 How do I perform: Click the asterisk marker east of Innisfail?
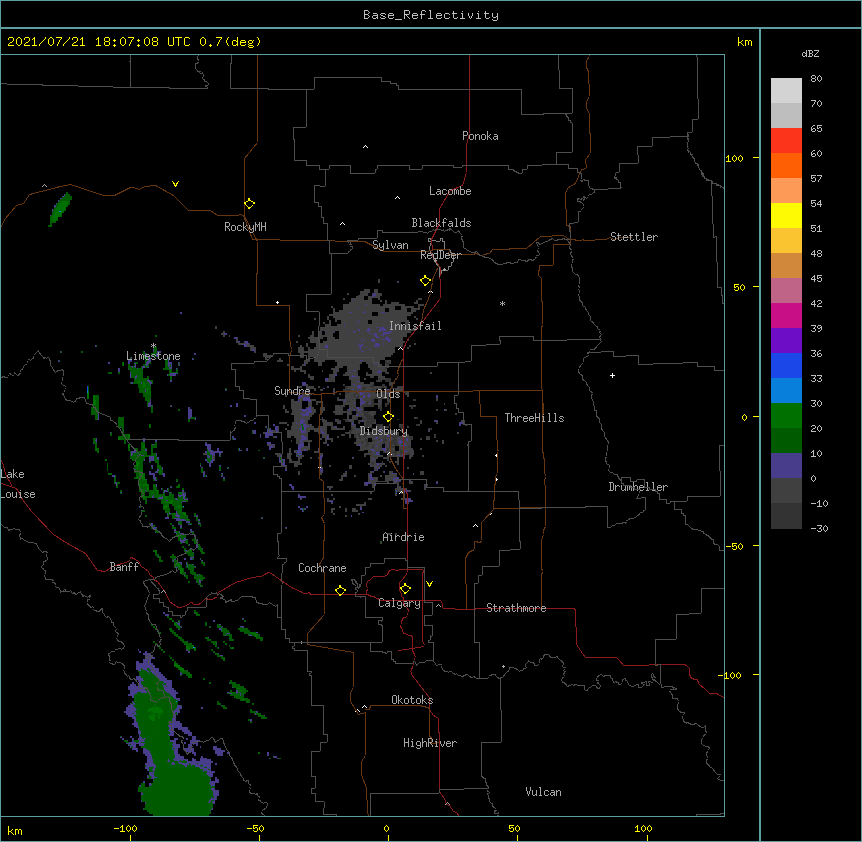[x=502, y=303]
